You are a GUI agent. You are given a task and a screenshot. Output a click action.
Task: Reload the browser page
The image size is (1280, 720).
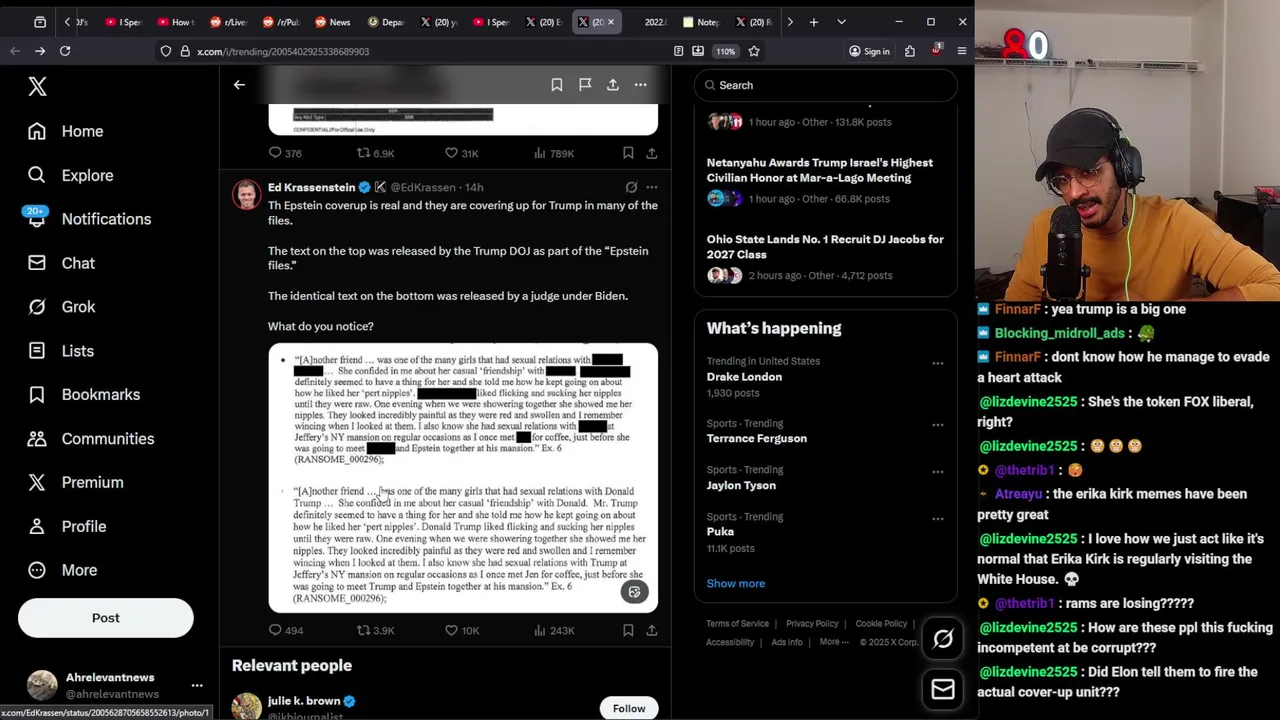tap(65, 51)
